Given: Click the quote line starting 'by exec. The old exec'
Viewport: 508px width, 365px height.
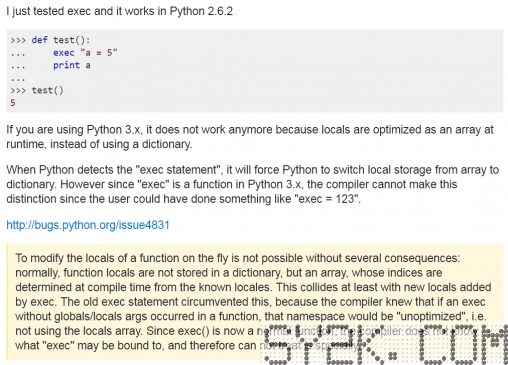Looking at the screenshot, I should coord(250,302).
